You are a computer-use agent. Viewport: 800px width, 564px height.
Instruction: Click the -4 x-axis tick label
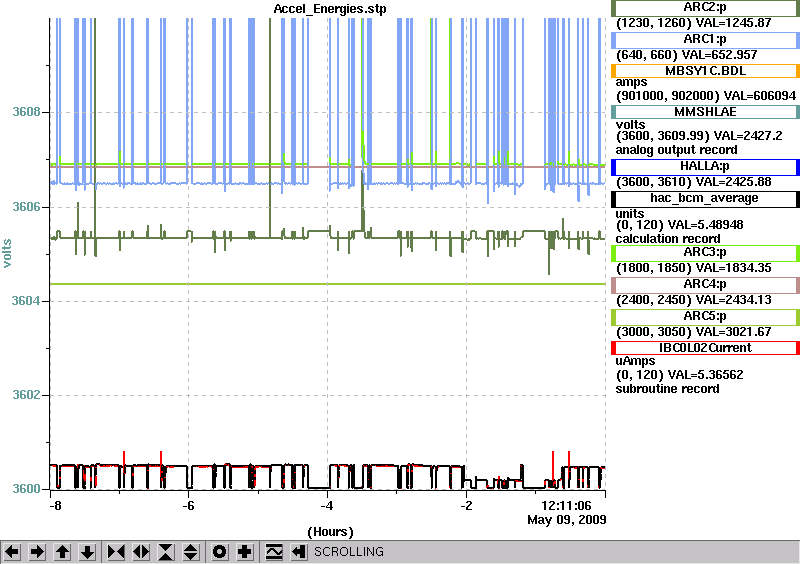(x=327, y=506)
